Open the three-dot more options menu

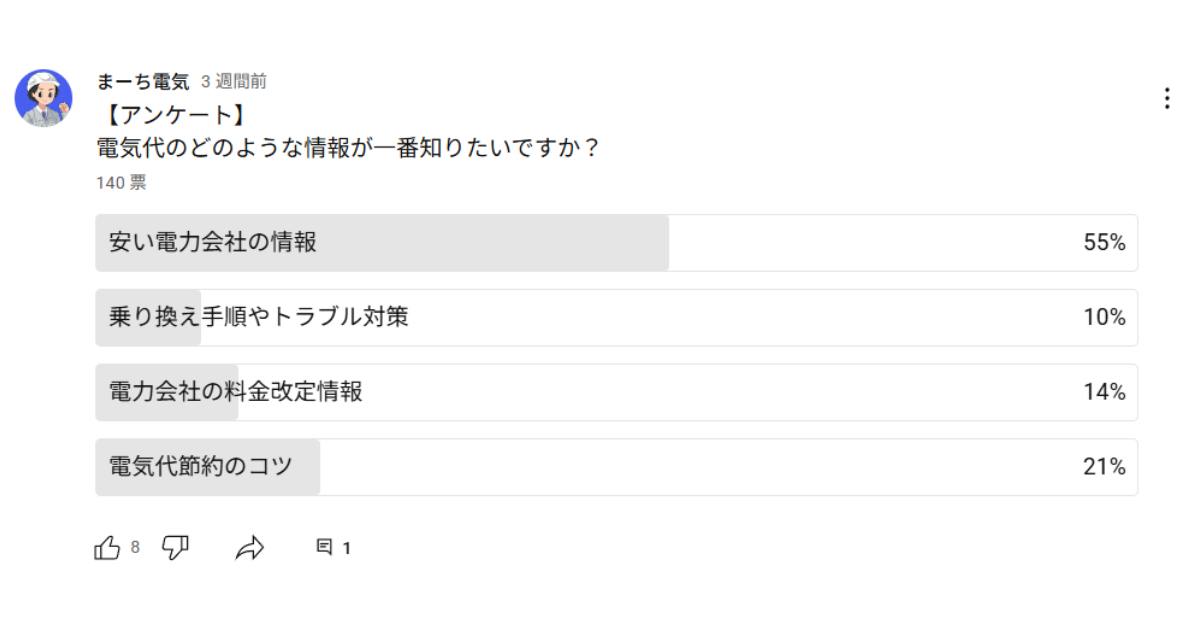tap(1166, 98)
